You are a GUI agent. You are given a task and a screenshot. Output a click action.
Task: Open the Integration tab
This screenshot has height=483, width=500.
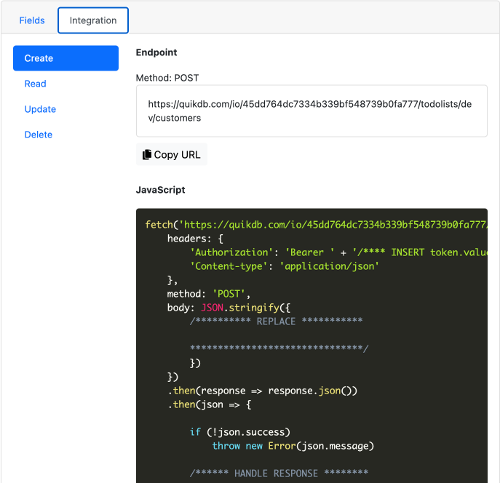[93, 20]
